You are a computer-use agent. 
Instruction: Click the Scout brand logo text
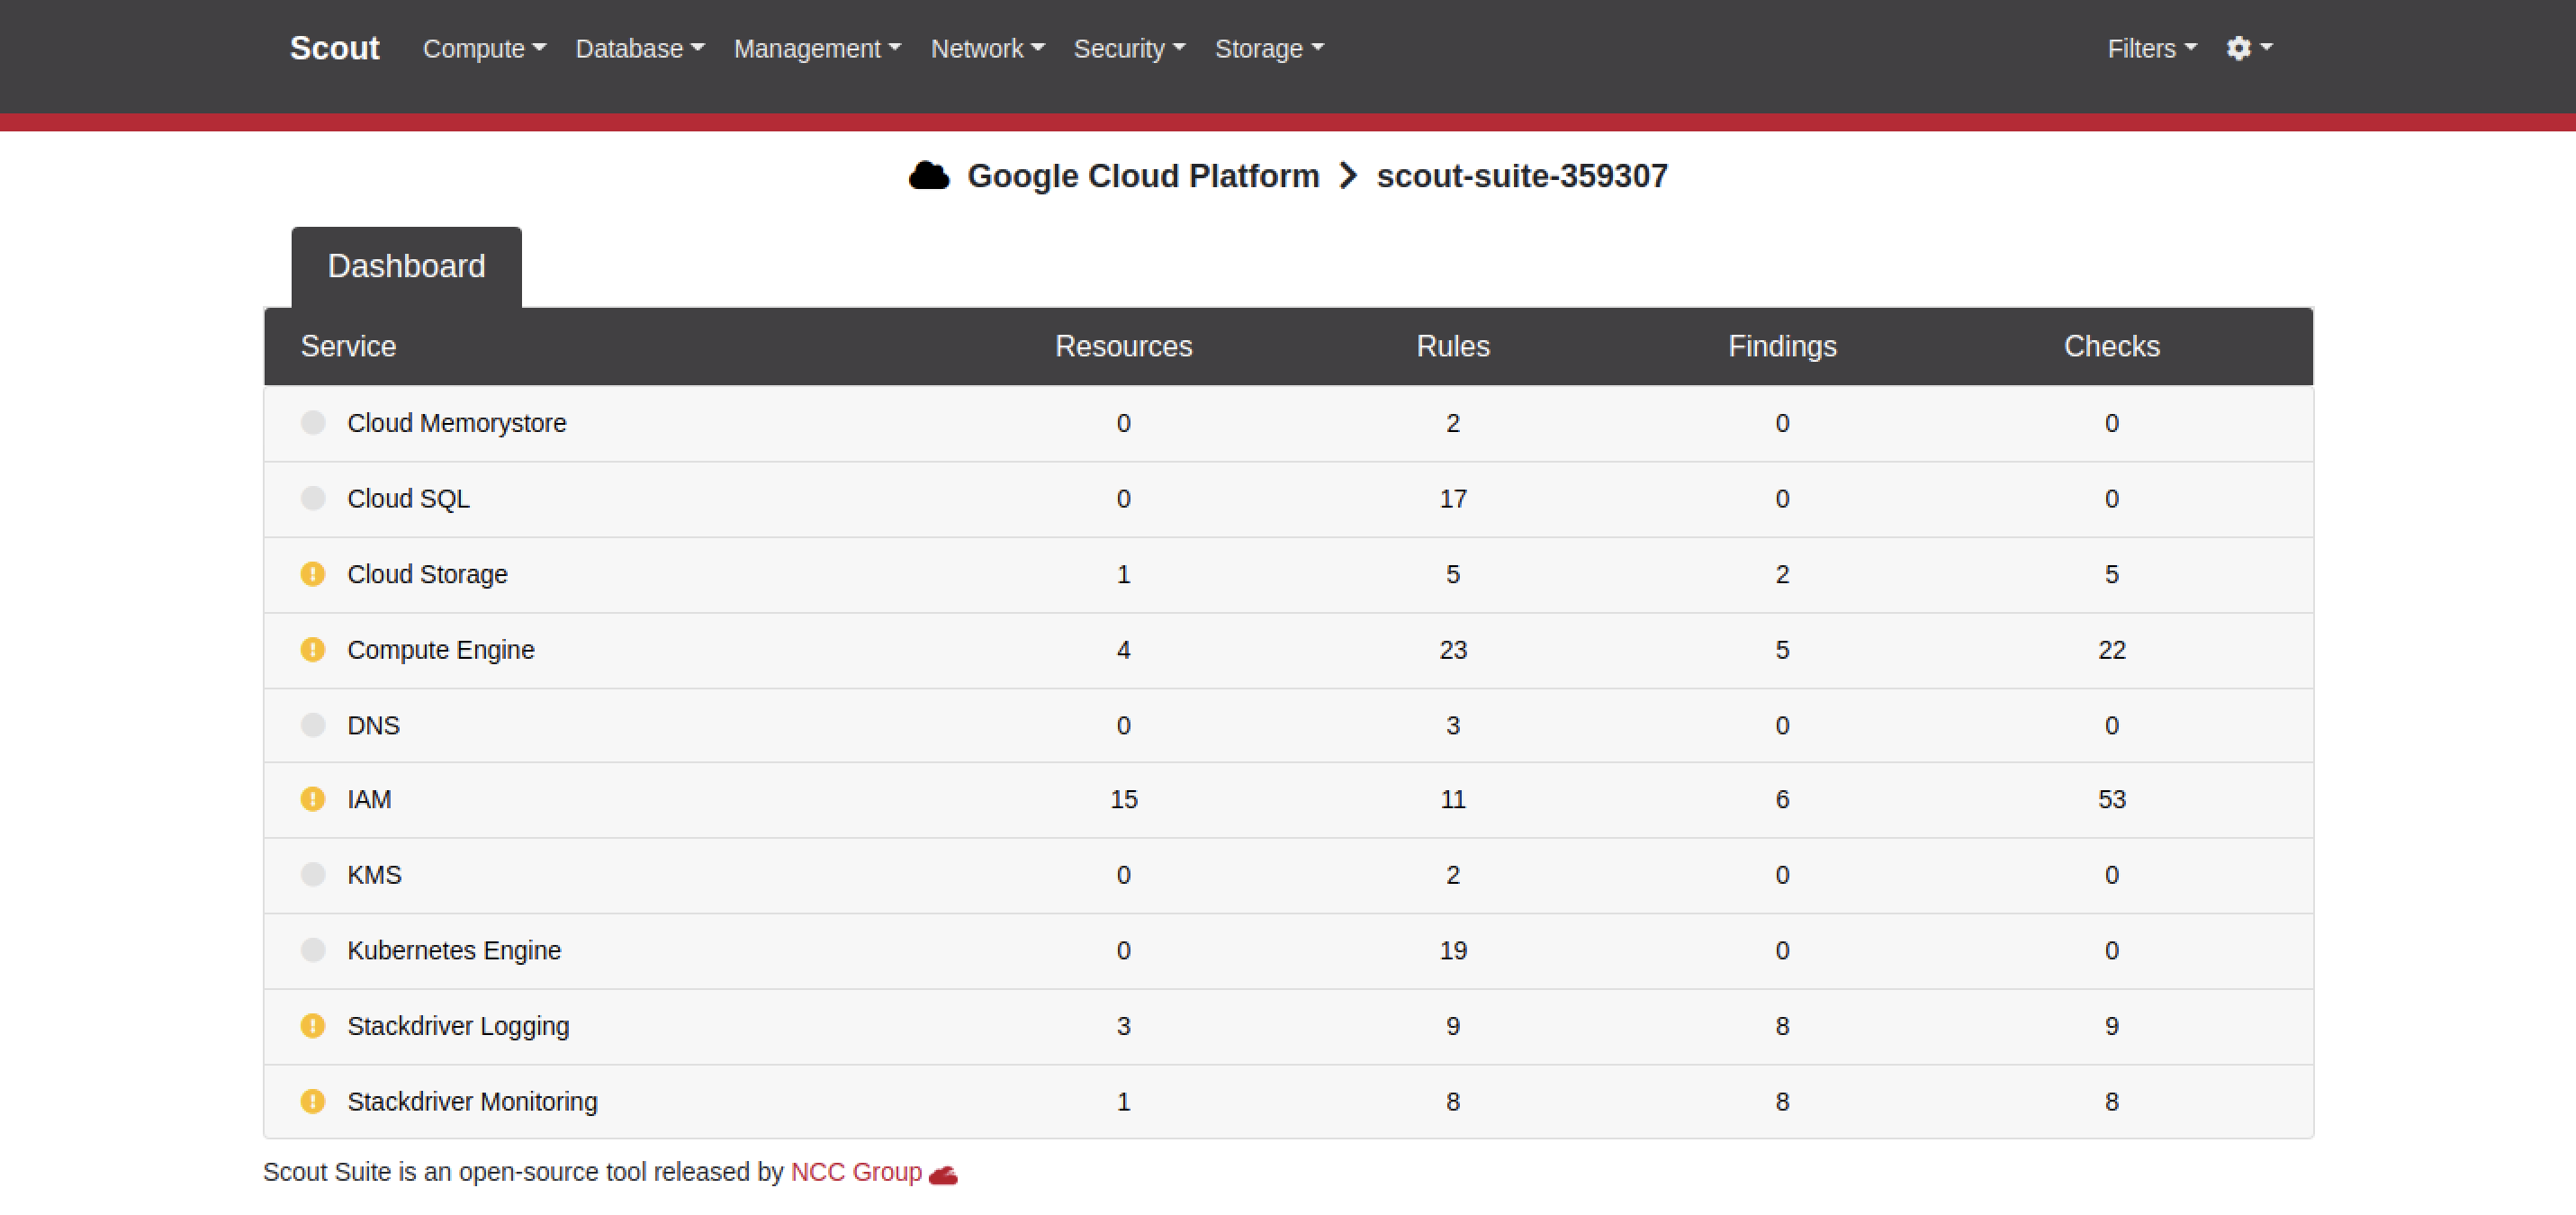point(334,48)
